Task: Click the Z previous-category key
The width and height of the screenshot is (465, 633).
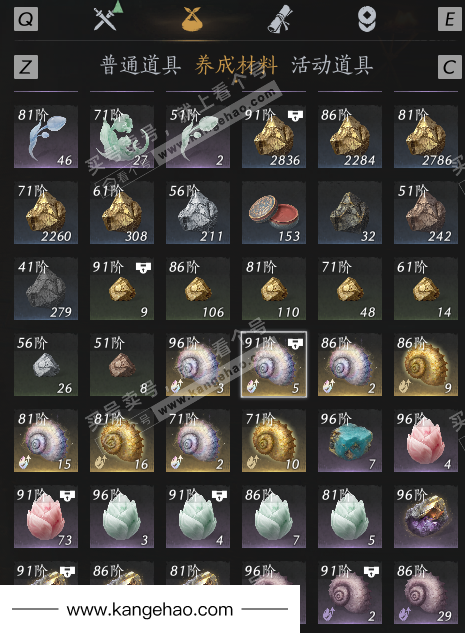Action: [x=26, y=67]
